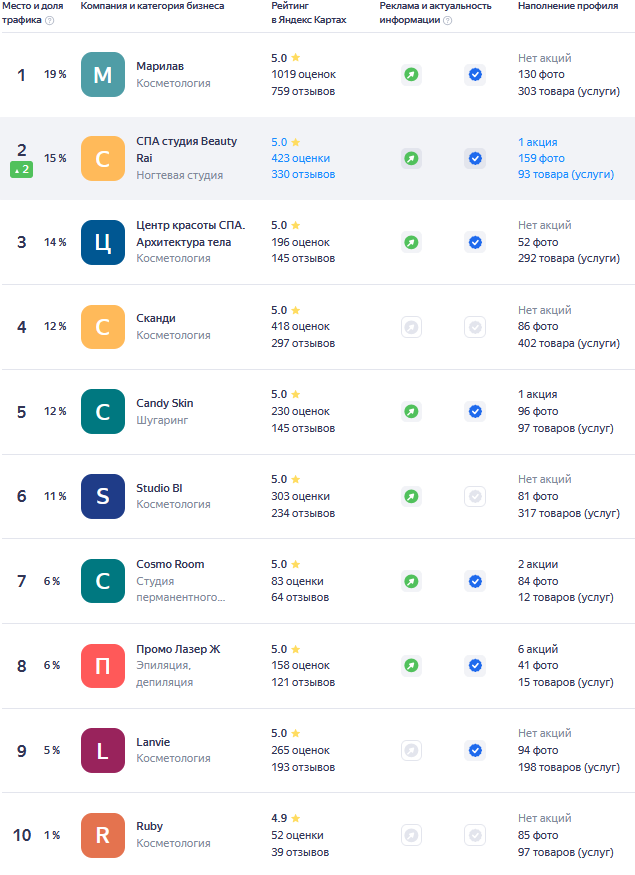The width and height of the screenshot is (635, 875).
Task: Click the company name 'Промо Лазер Ж'
Action: click(179, 649)
